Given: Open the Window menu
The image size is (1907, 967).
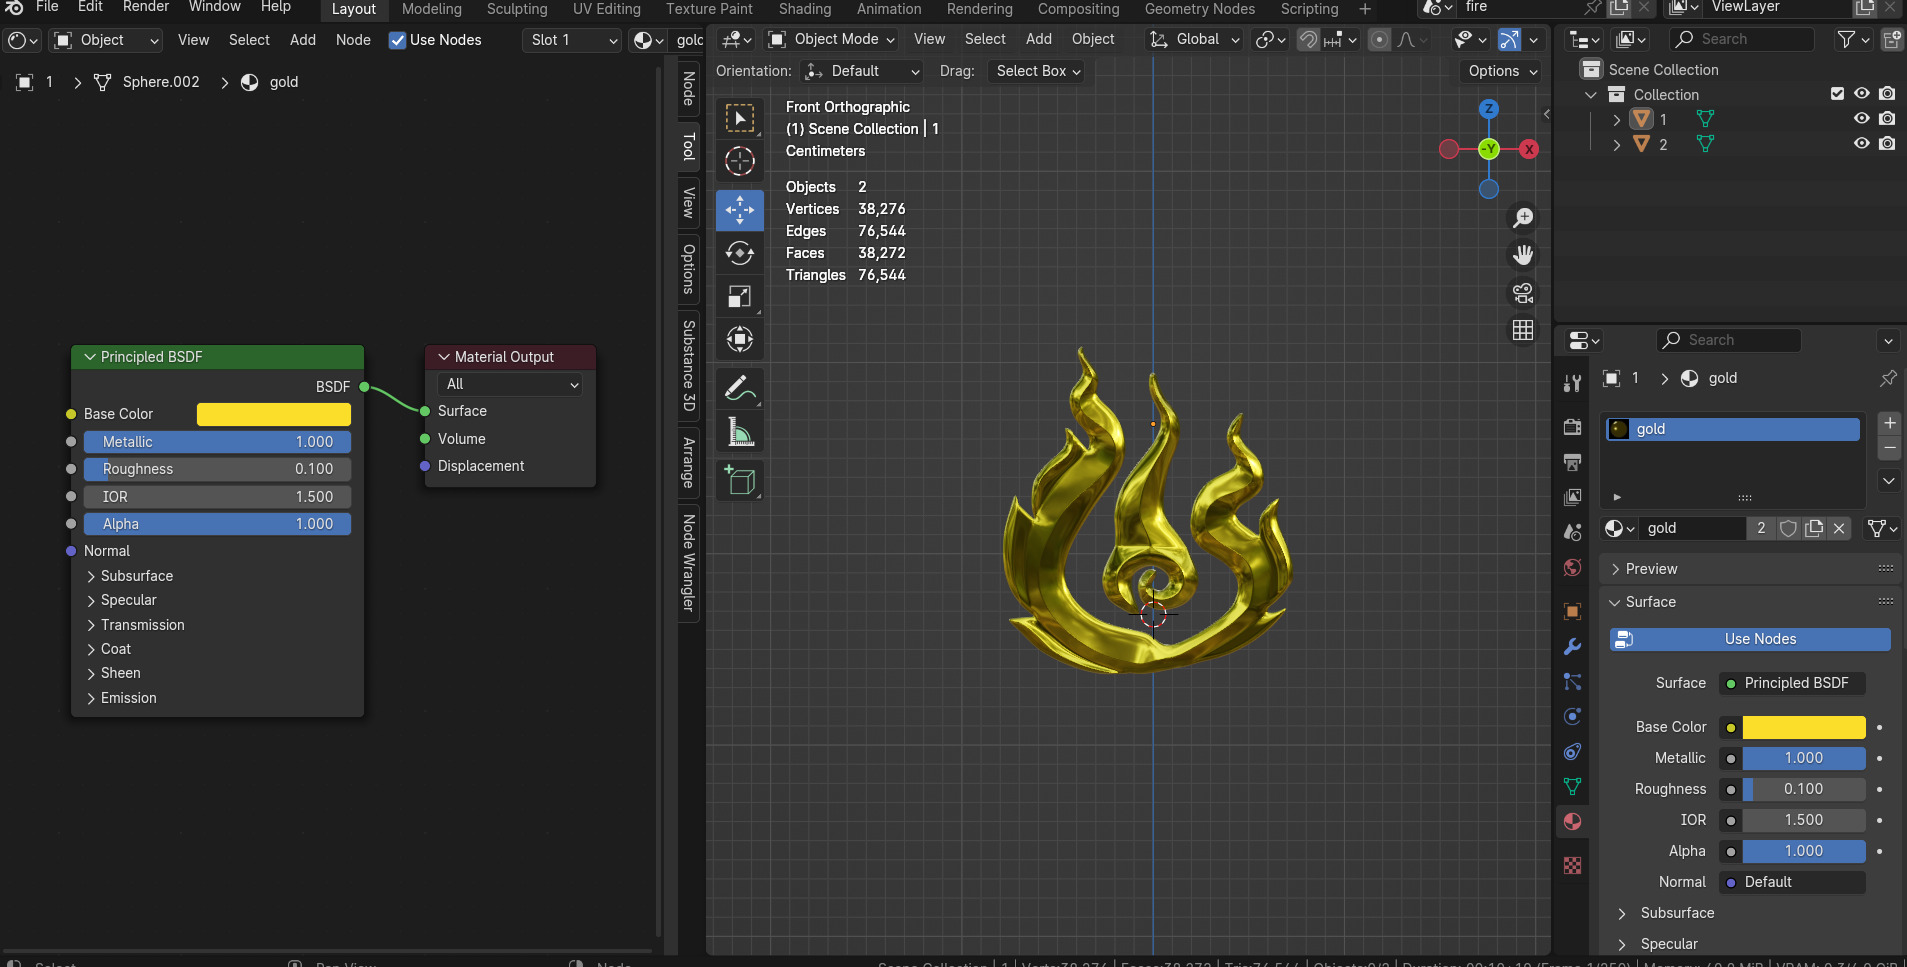Looking at the screenshot, I should (x=215, y=7).
